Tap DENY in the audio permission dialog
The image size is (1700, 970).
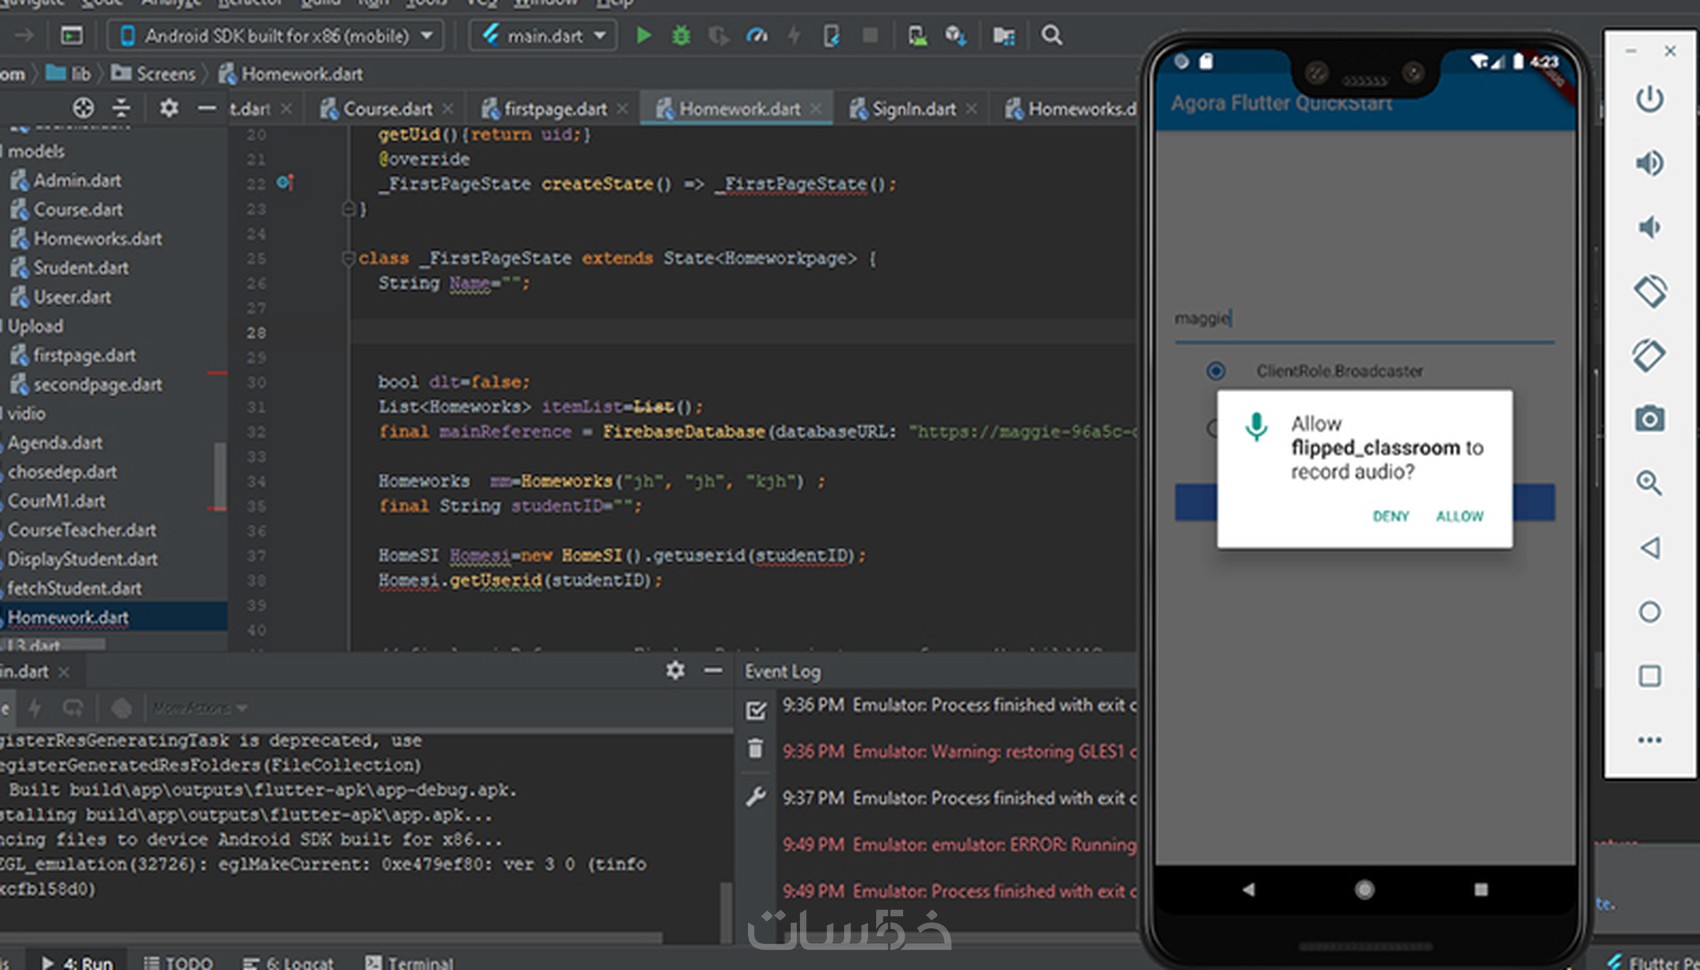click(x=1390, y=516)
